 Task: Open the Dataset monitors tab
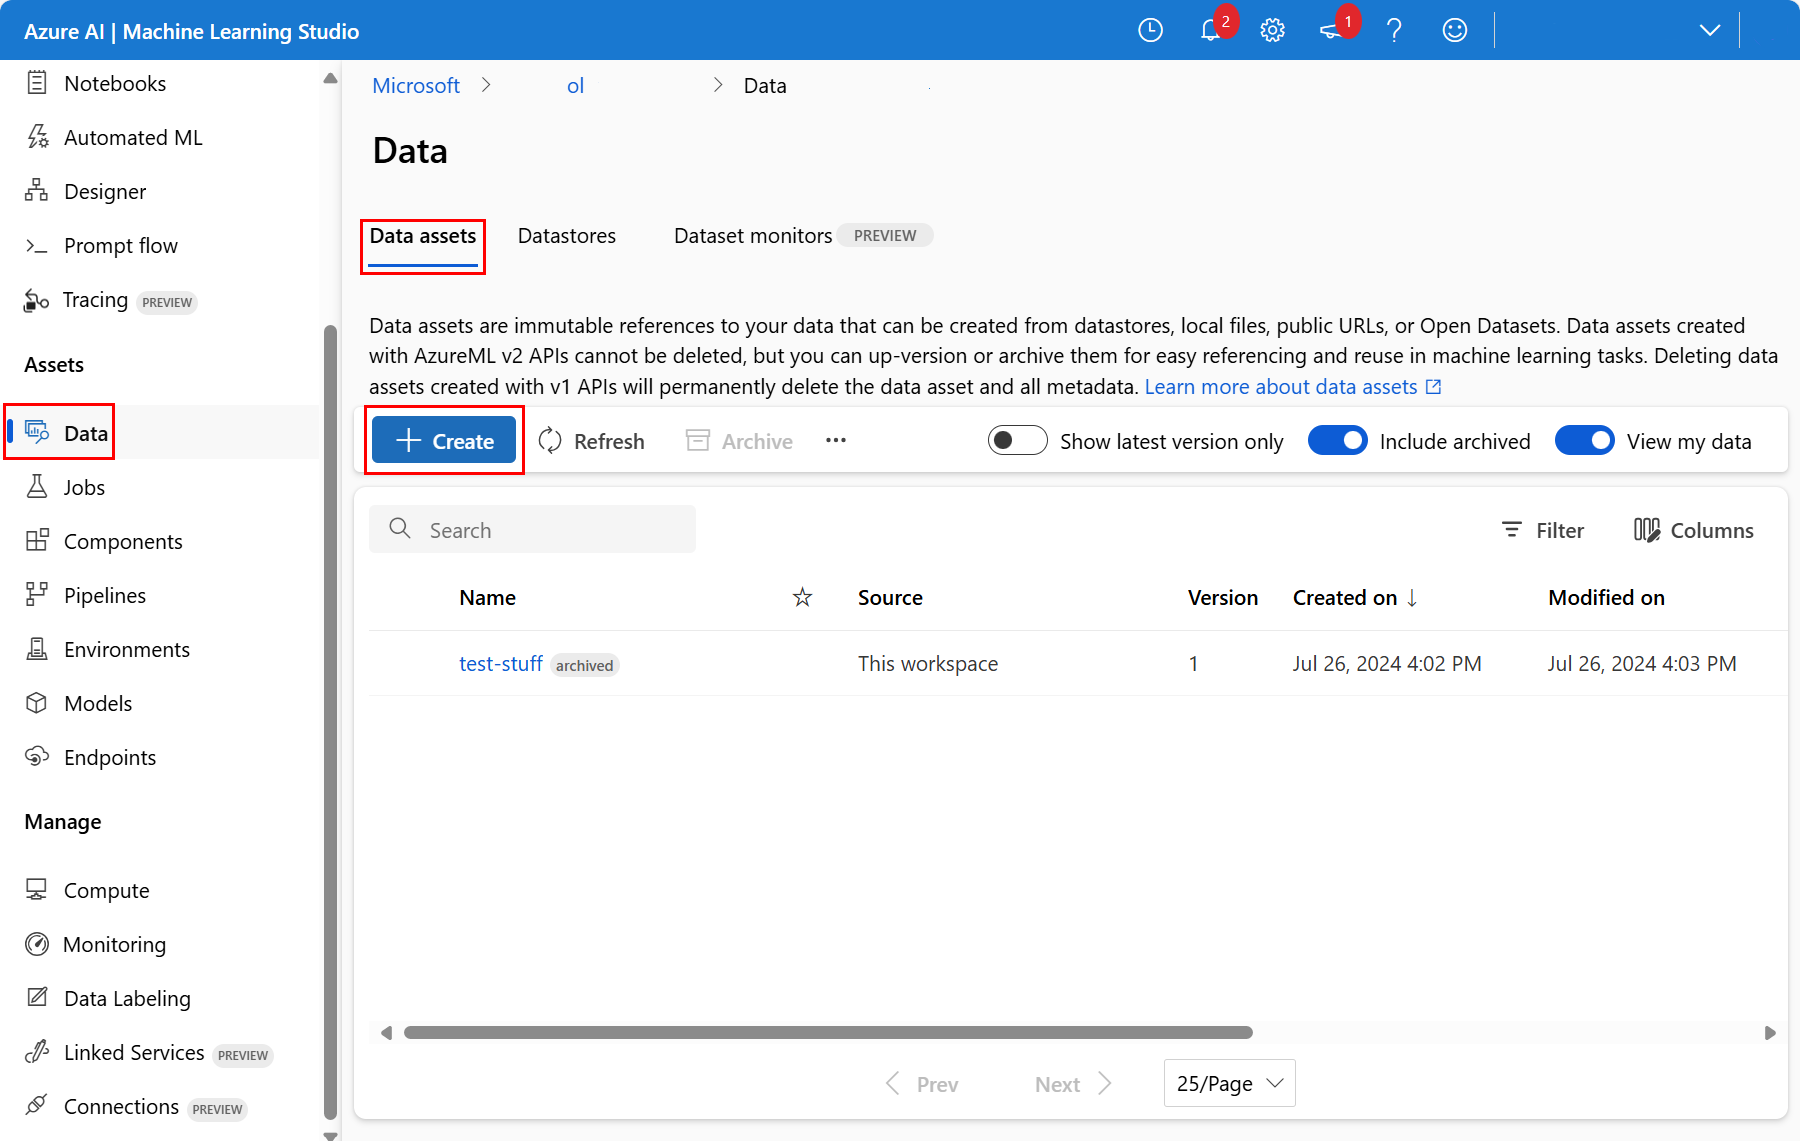[x=753, y=236]
